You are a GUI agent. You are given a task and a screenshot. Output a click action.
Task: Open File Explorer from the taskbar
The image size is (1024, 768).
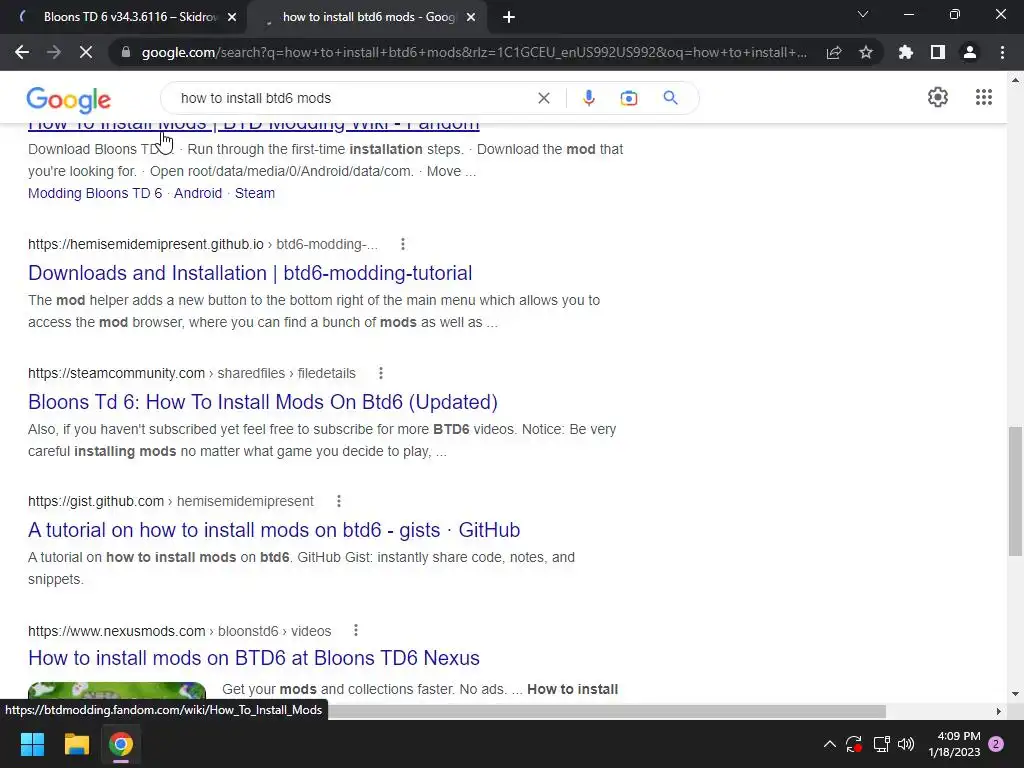[76, 744]
